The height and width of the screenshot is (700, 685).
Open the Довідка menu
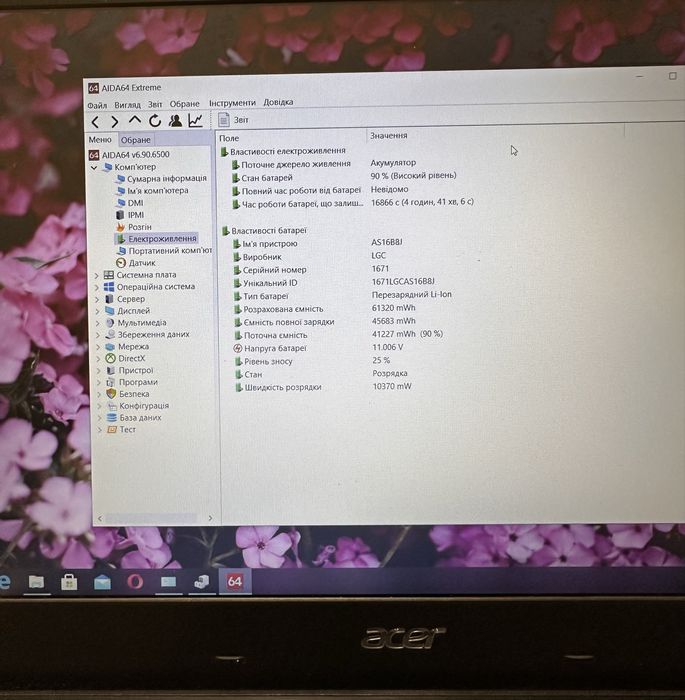(278, 102)
